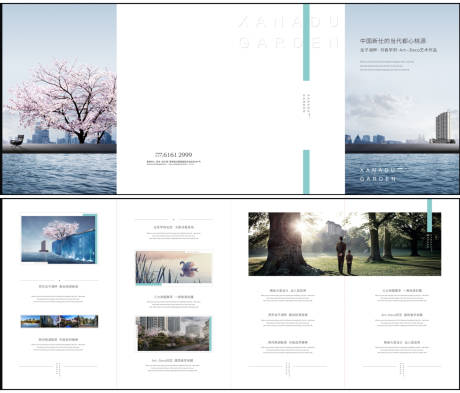
Task: Click the office chair beside the water
Action: (x=17, y=140)
